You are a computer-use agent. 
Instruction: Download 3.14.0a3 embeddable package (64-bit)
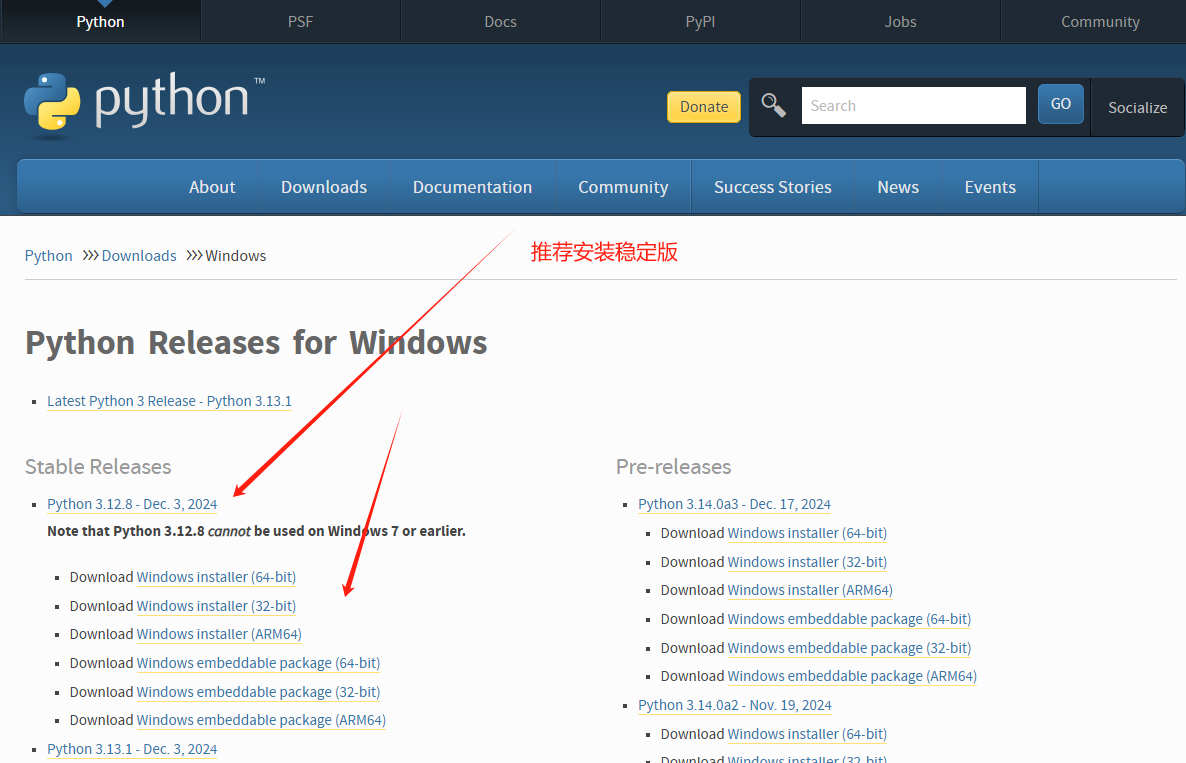pos(849,619)
